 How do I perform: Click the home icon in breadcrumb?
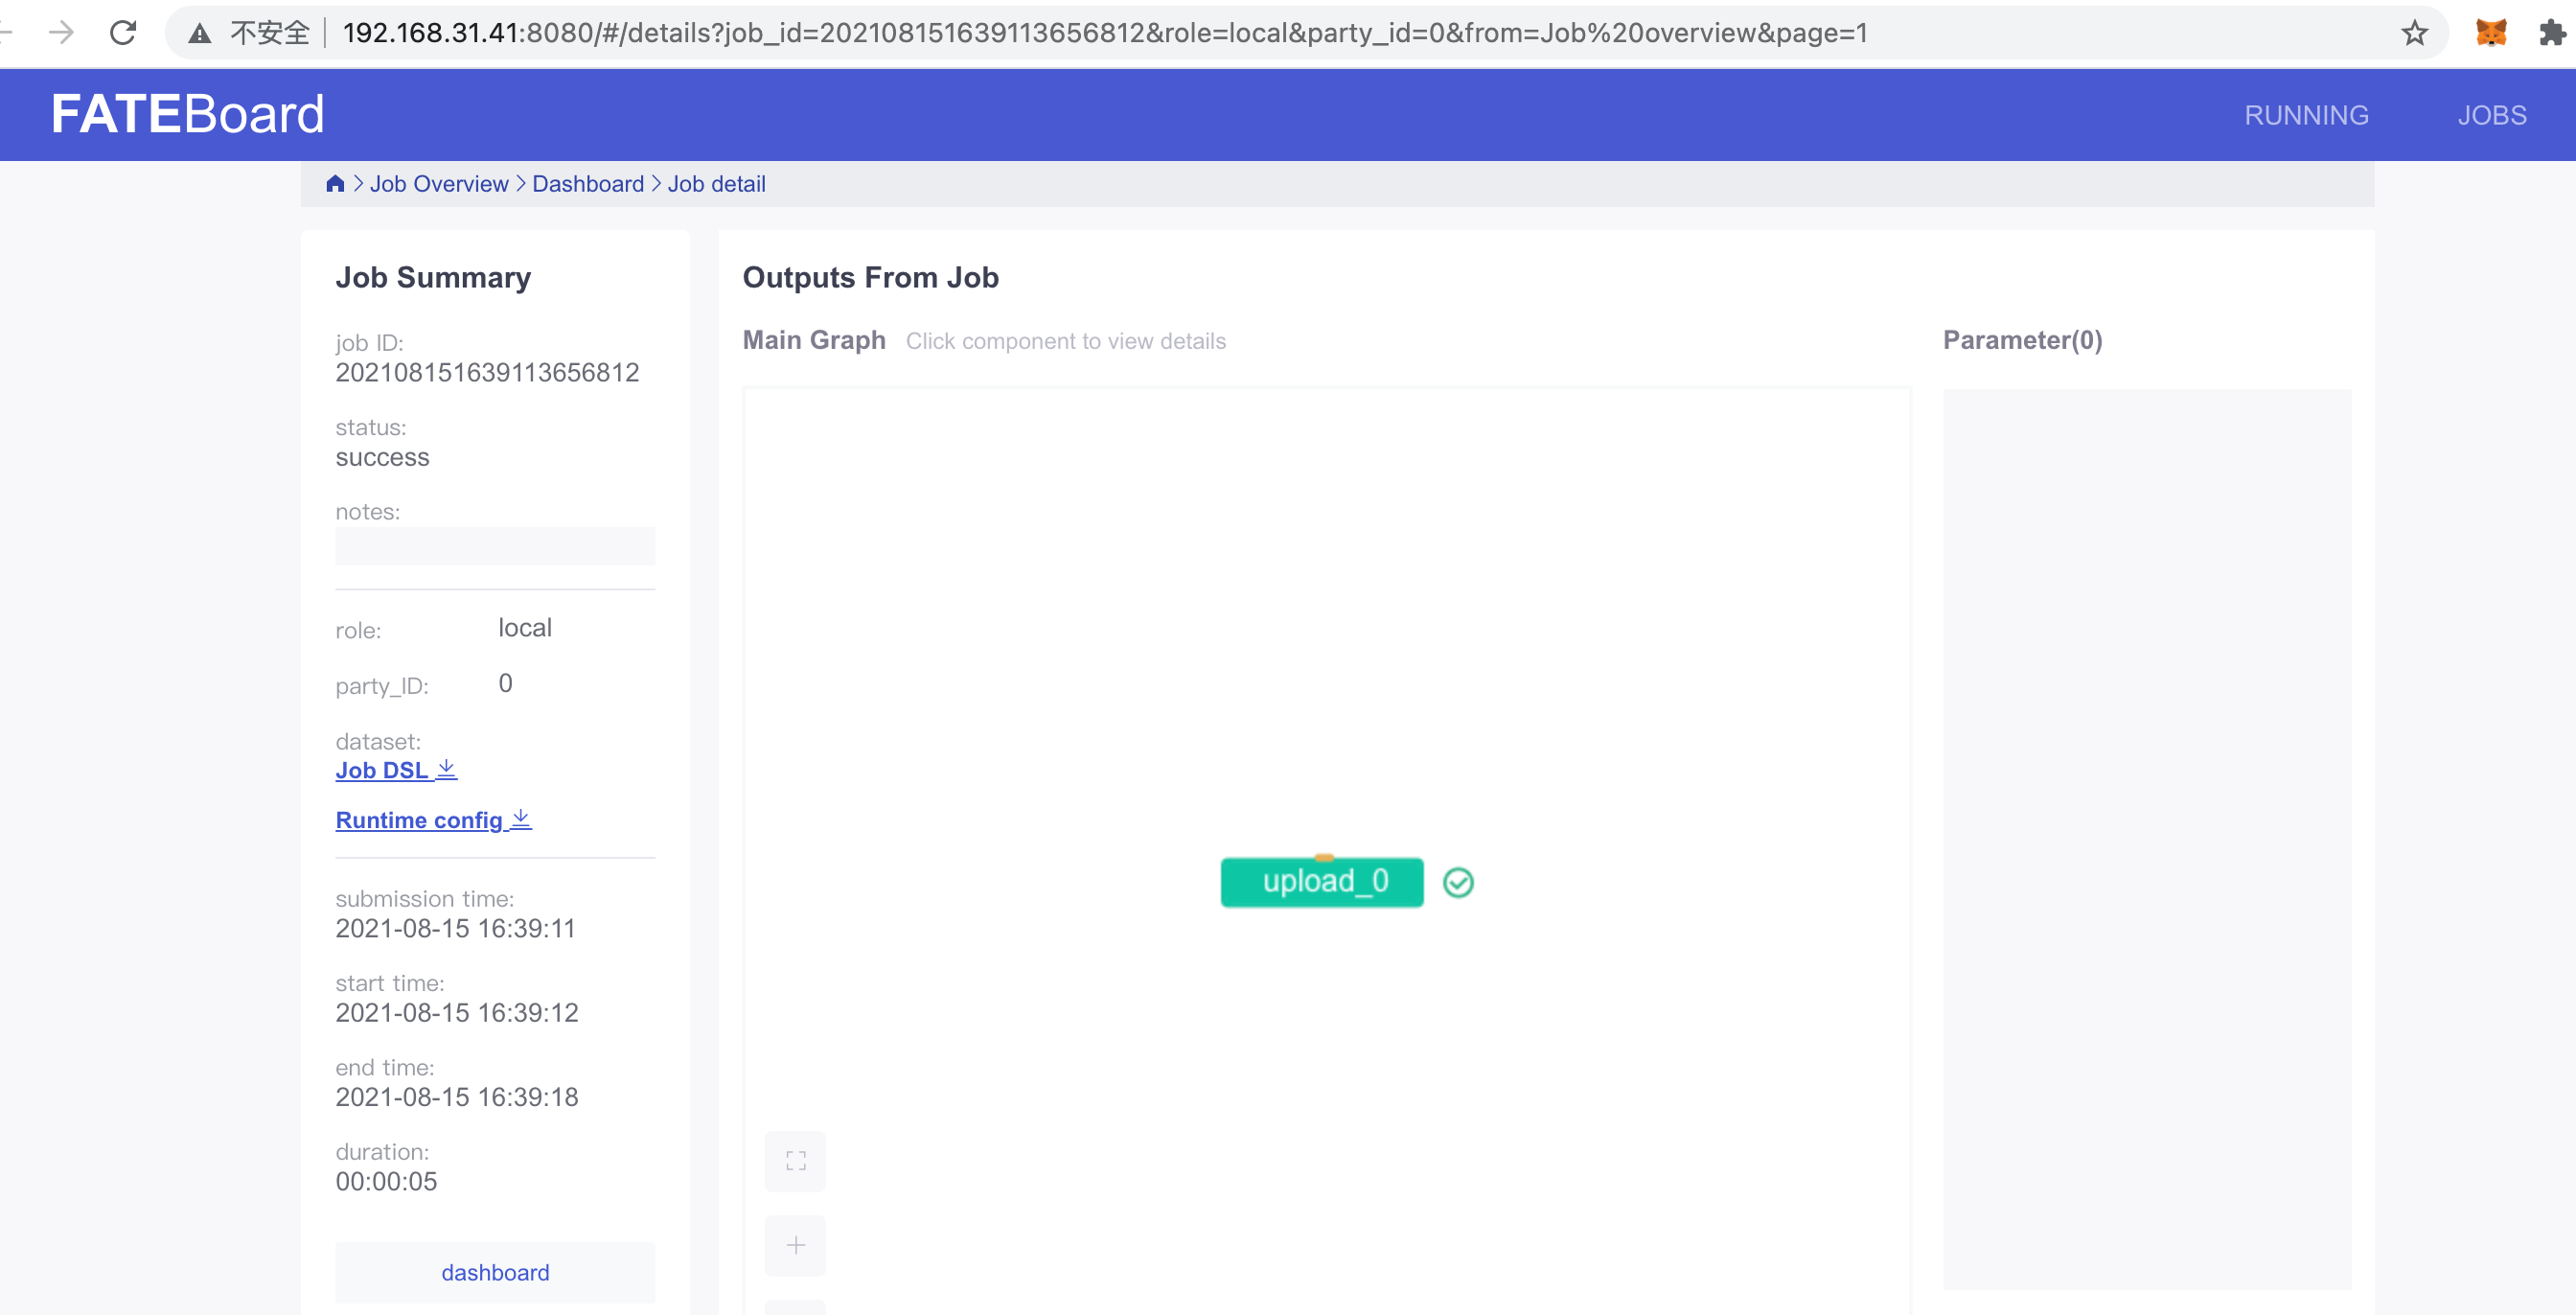pos(335,184)
